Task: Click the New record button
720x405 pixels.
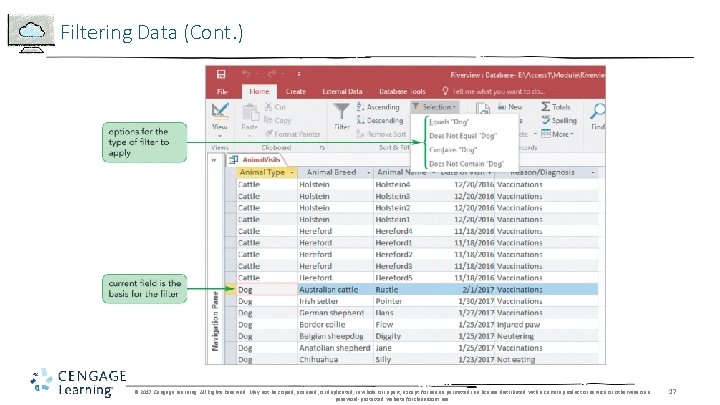Action: (510, 107)
